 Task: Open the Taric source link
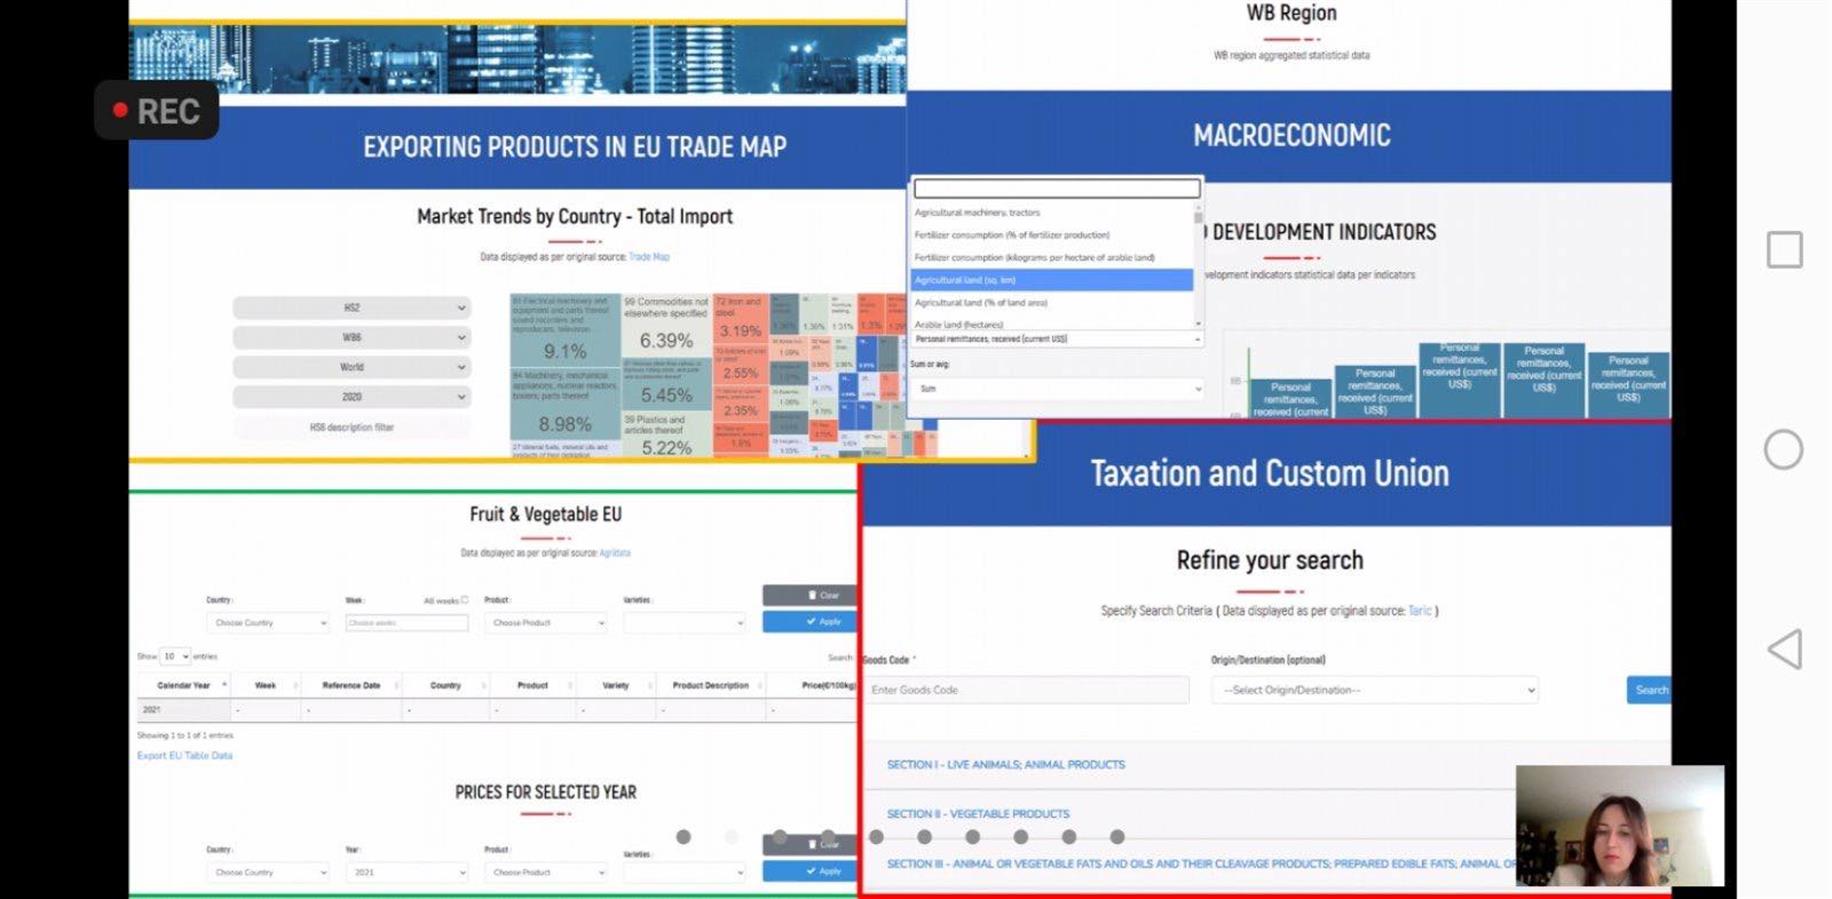pos(1419,611)
